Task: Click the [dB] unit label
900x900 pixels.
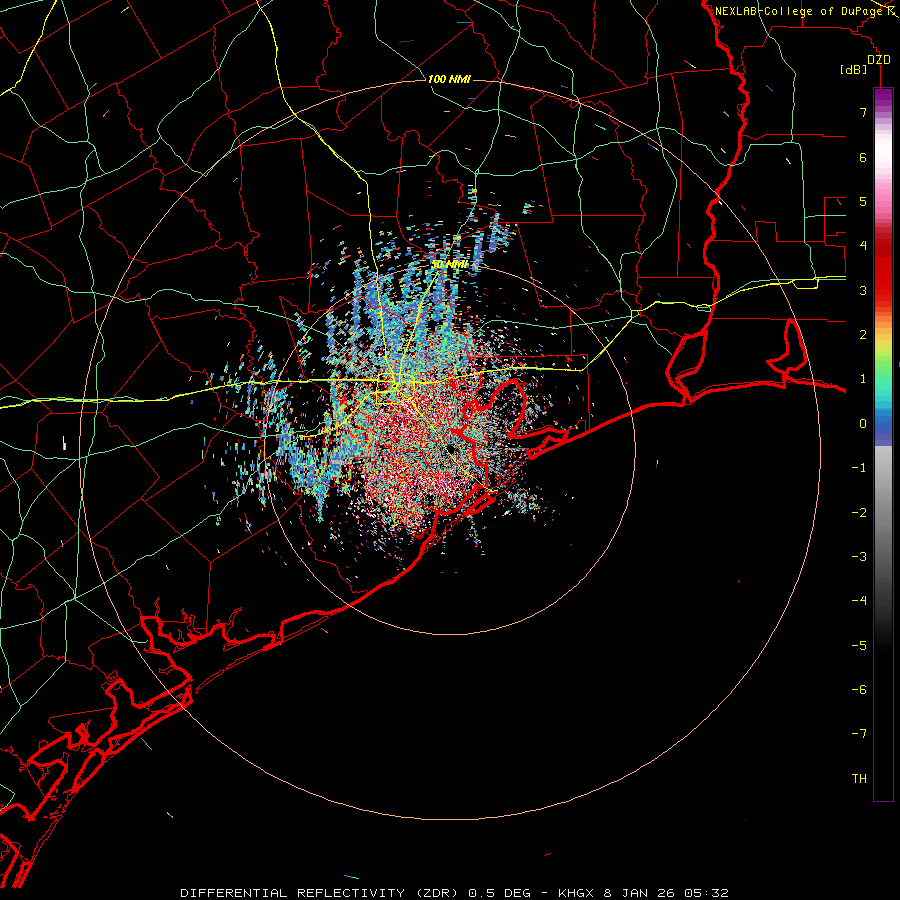Action: [x=854, y=70]
